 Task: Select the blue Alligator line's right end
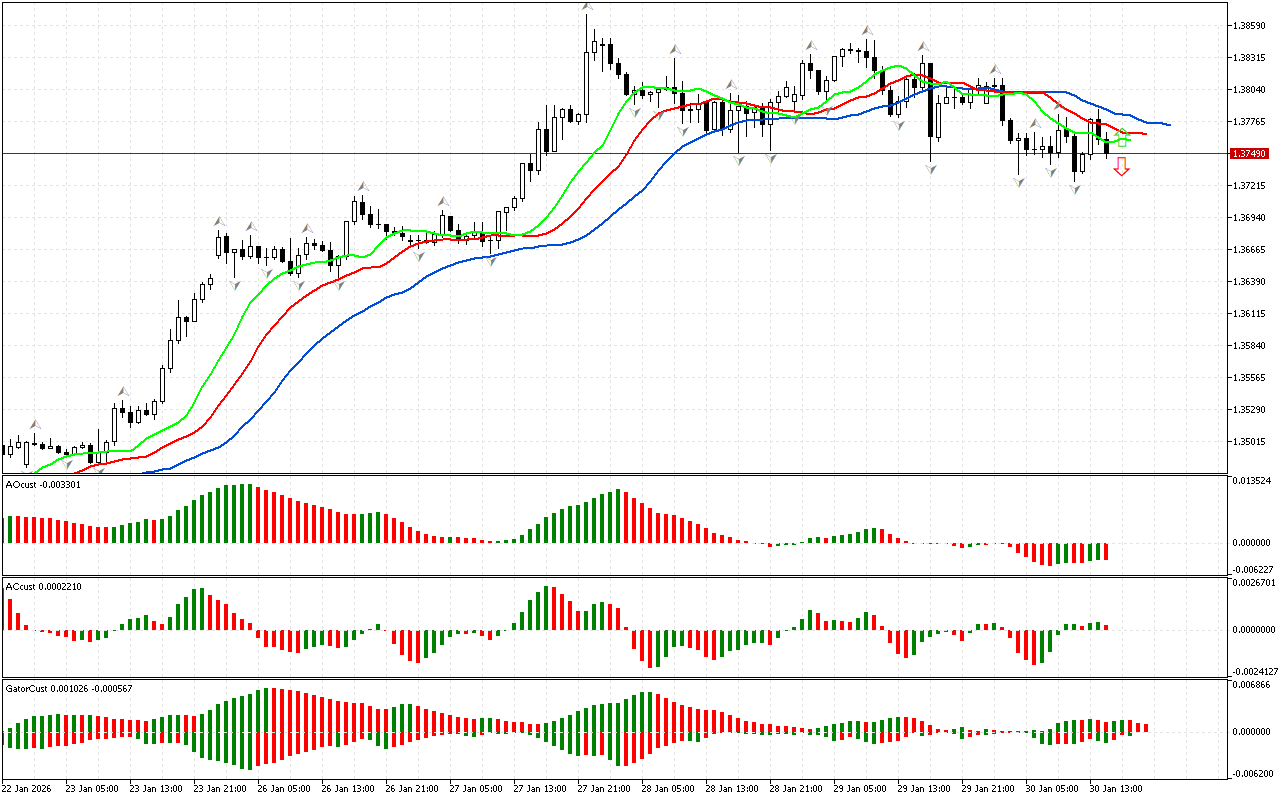[1168, 125]
